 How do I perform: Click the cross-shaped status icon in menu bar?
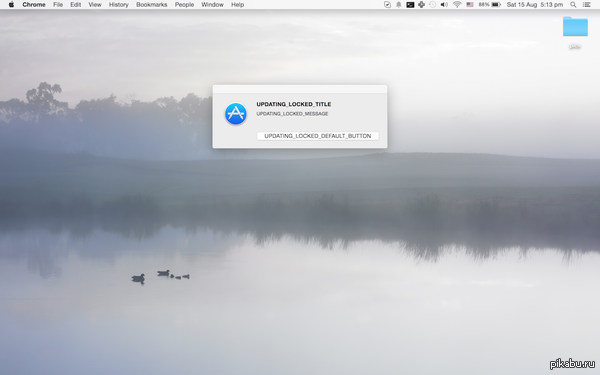pyautogui.click(x=421, y=5)
